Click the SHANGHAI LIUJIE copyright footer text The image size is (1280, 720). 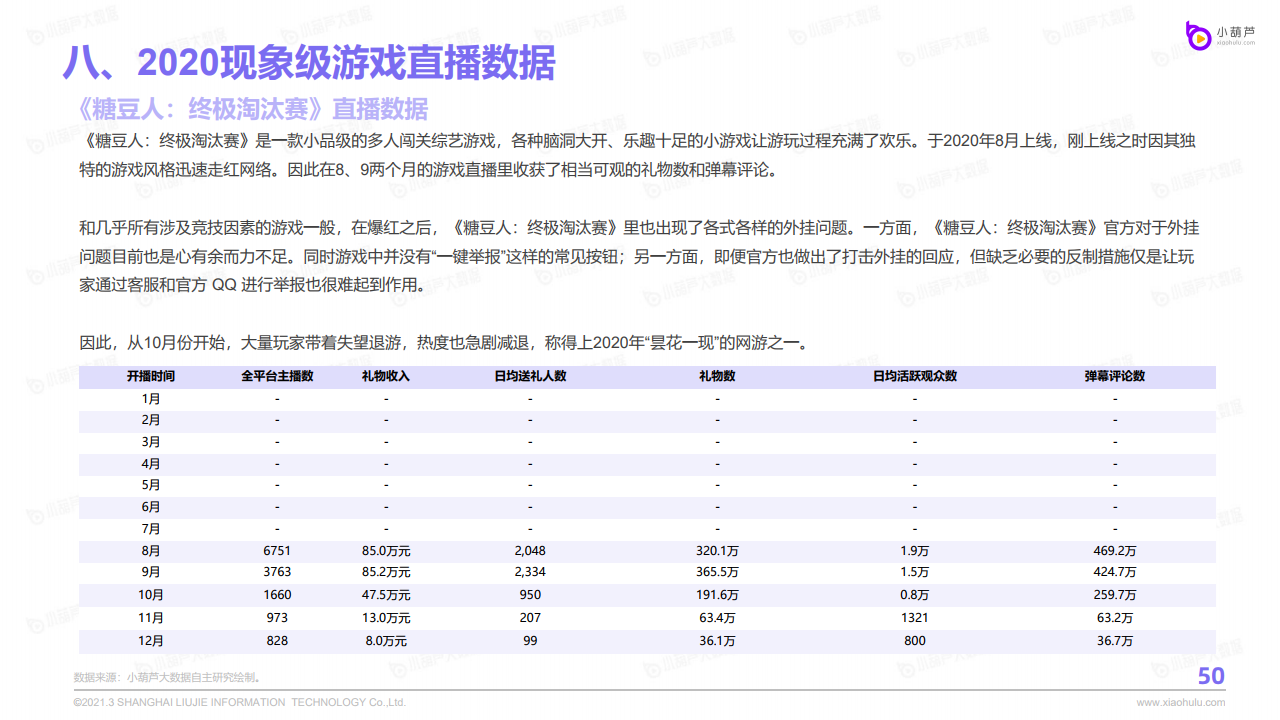(x=240, y=703)
